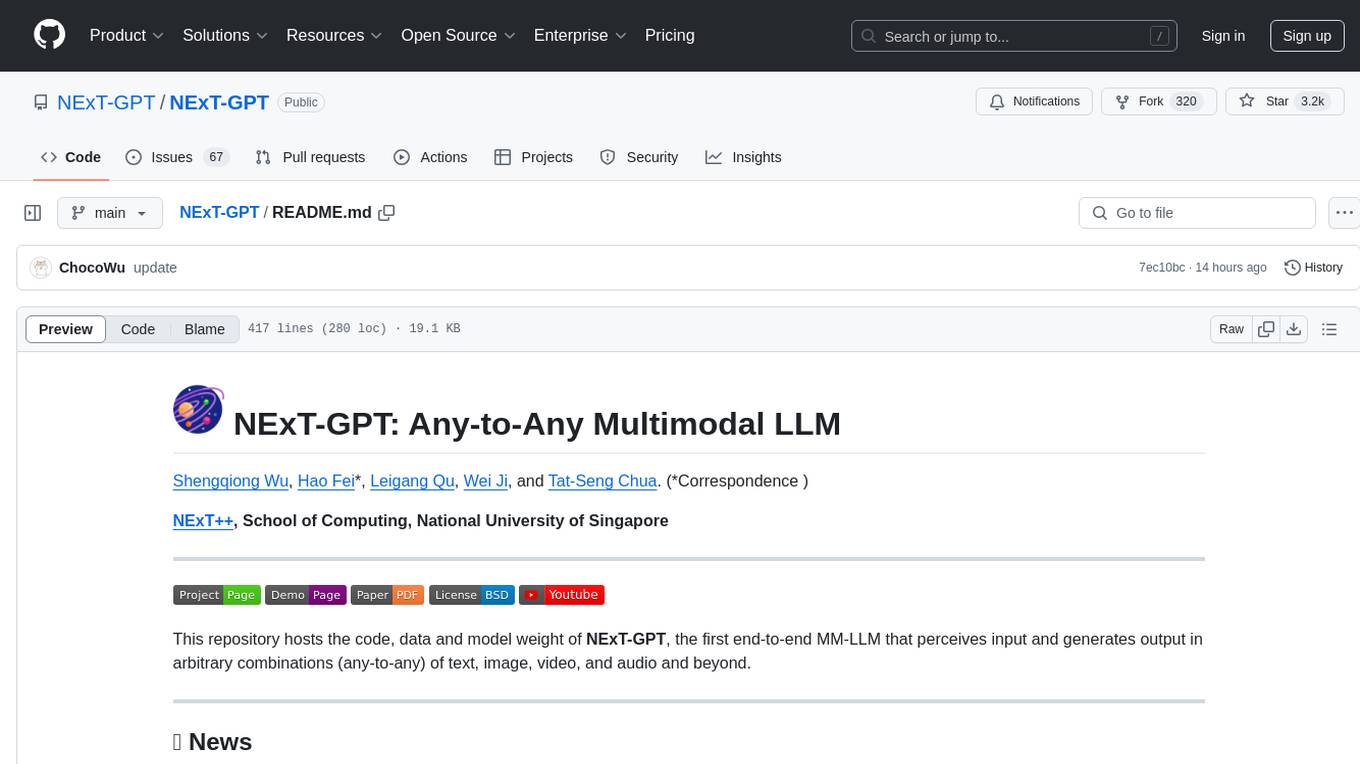Screen dimensions: 1360x764
Task: Open the Insights tab
Action: pos(743,157)
